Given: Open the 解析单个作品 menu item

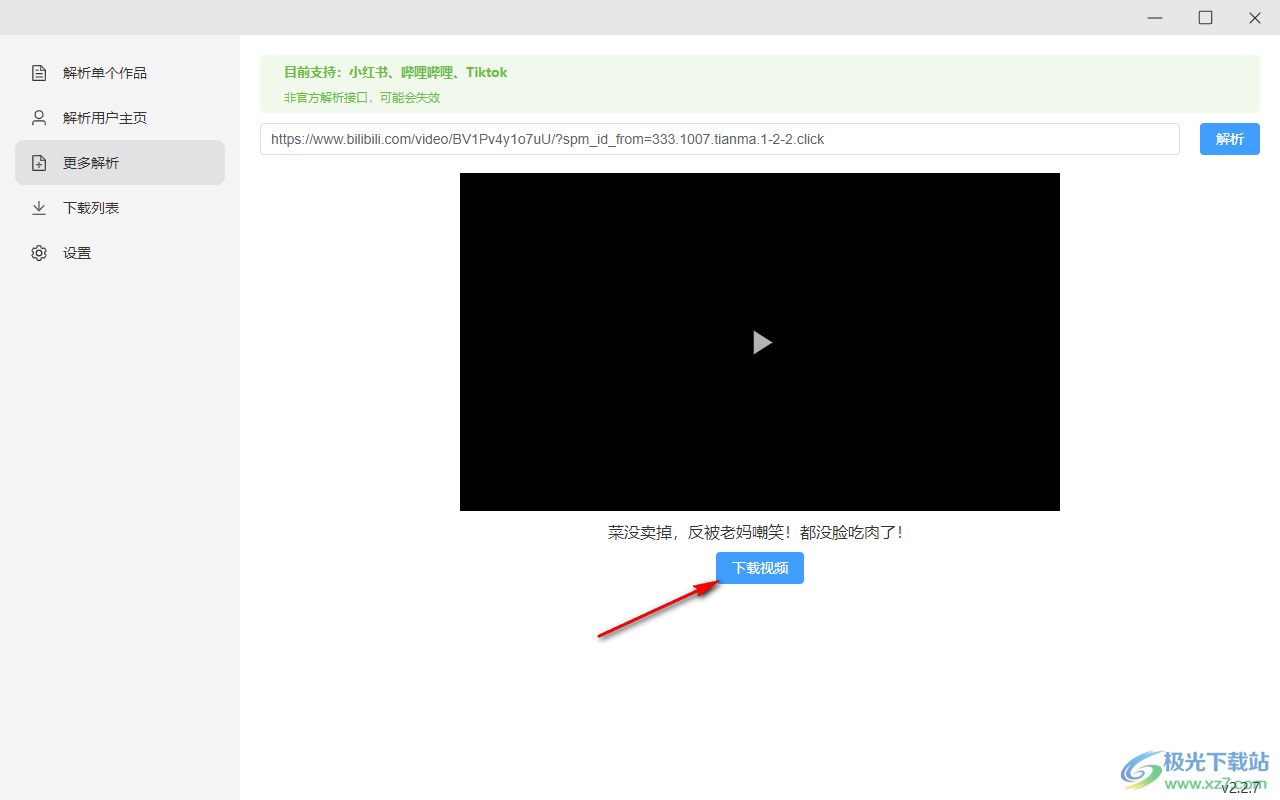Looking at the screenshot, I should click(x=120, y=73).
